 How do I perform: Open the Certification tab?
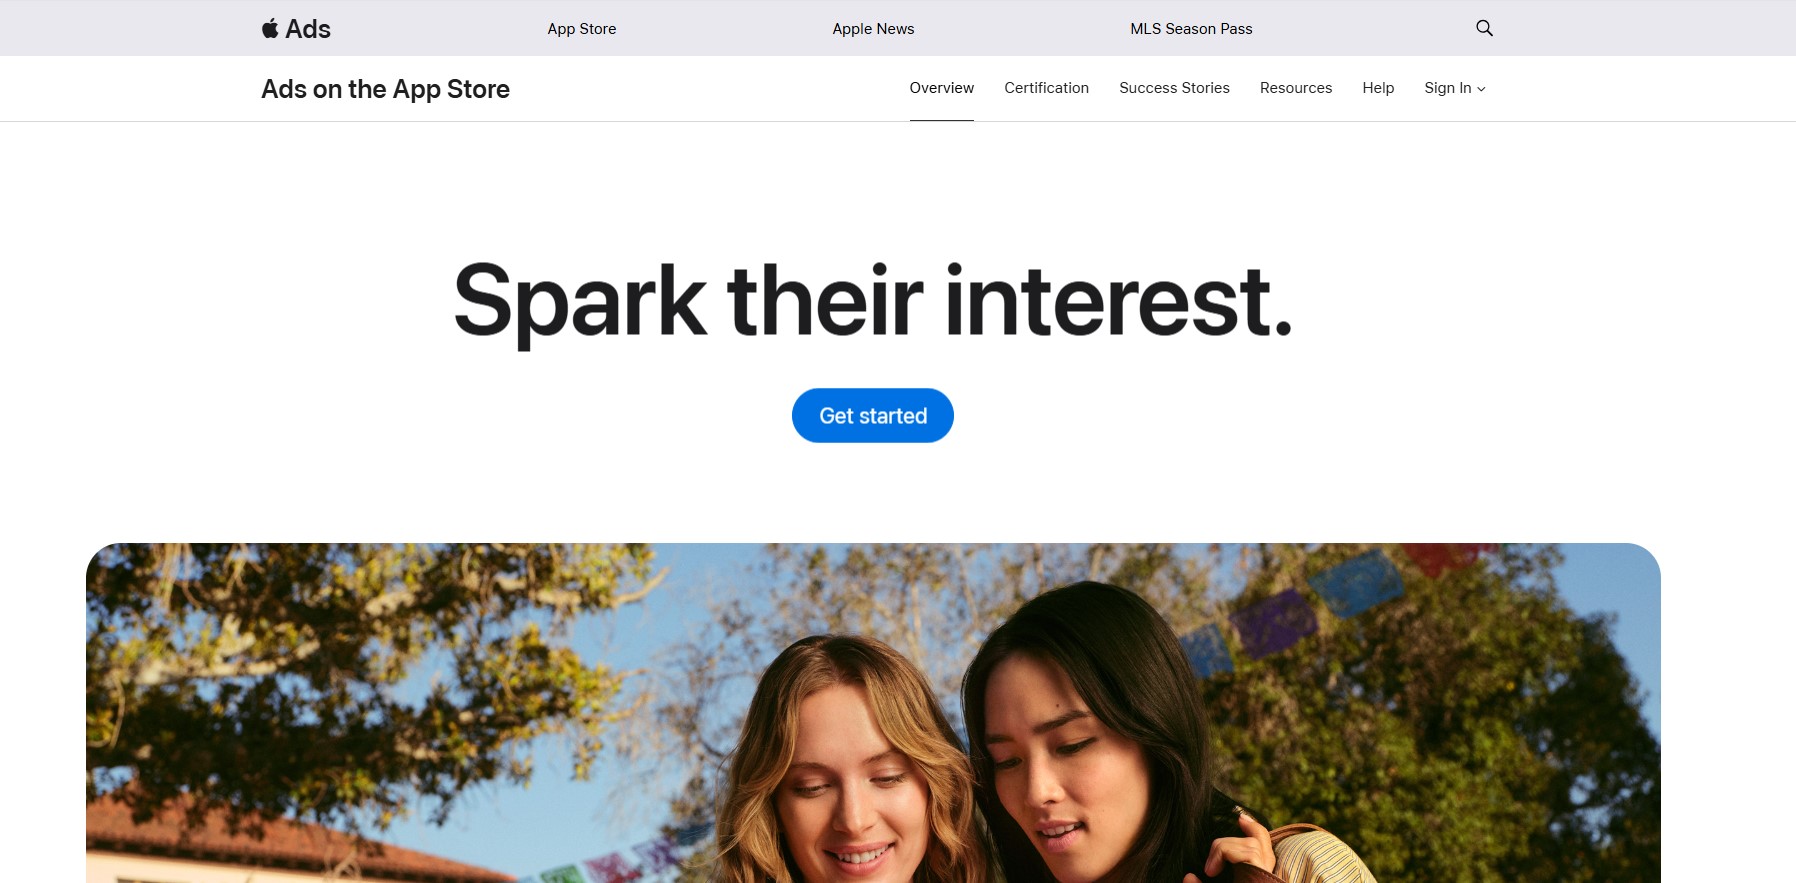tap(1046, 88)
